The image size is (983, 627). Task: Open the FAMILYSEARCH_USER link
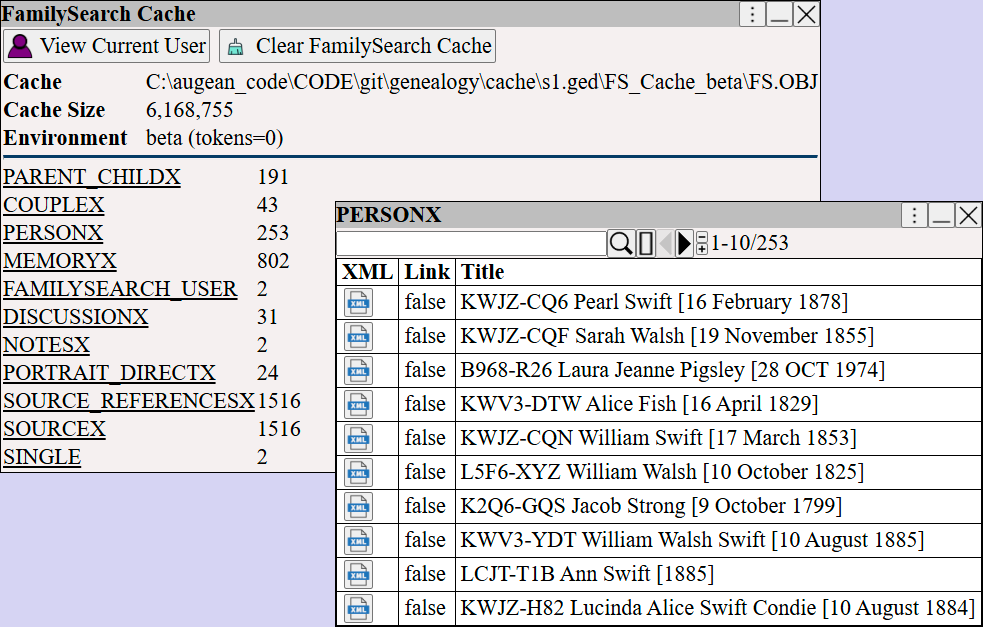pos(120,289)
